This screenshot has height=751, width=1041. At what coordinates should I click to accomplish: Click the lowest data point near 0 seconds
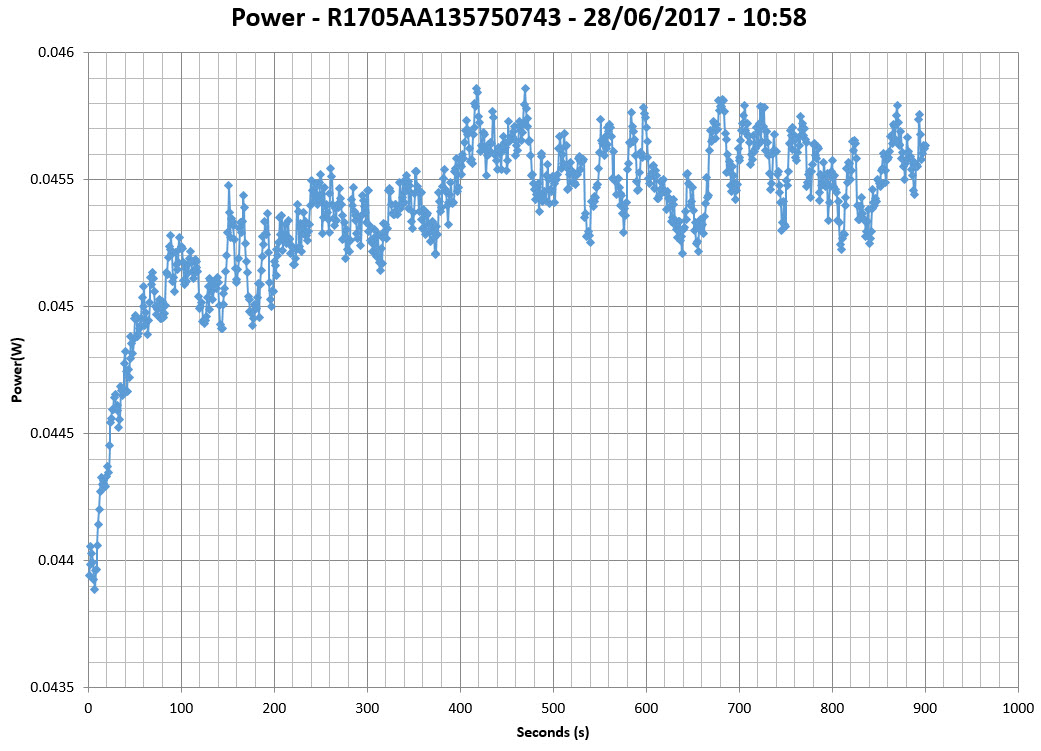(x=94, y=589)
